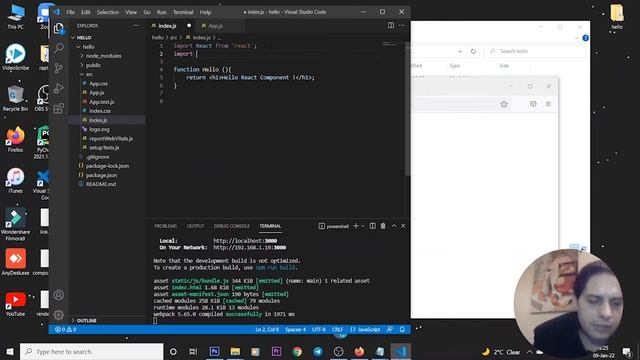640x360 pixels.
Task: Open Premiere Pro from the taskbar
Action: click(x=276, y=351)
